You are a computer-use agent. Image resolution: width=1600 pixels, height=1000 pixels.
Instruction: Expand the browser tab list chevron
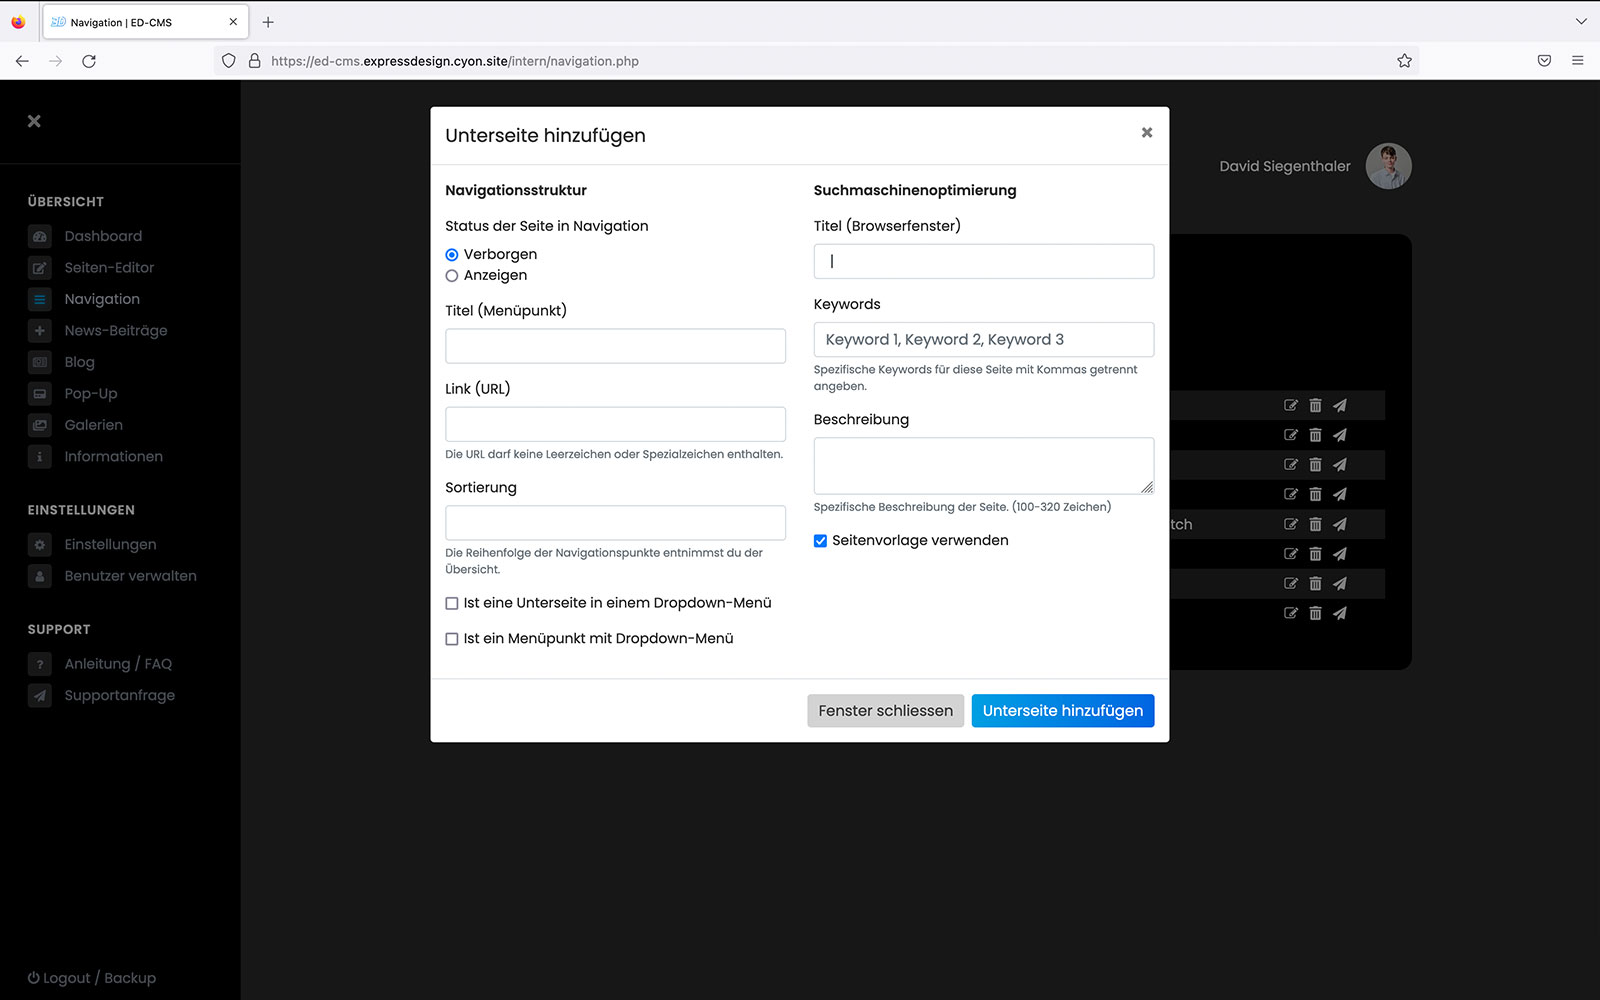(x=1580, y=22)
